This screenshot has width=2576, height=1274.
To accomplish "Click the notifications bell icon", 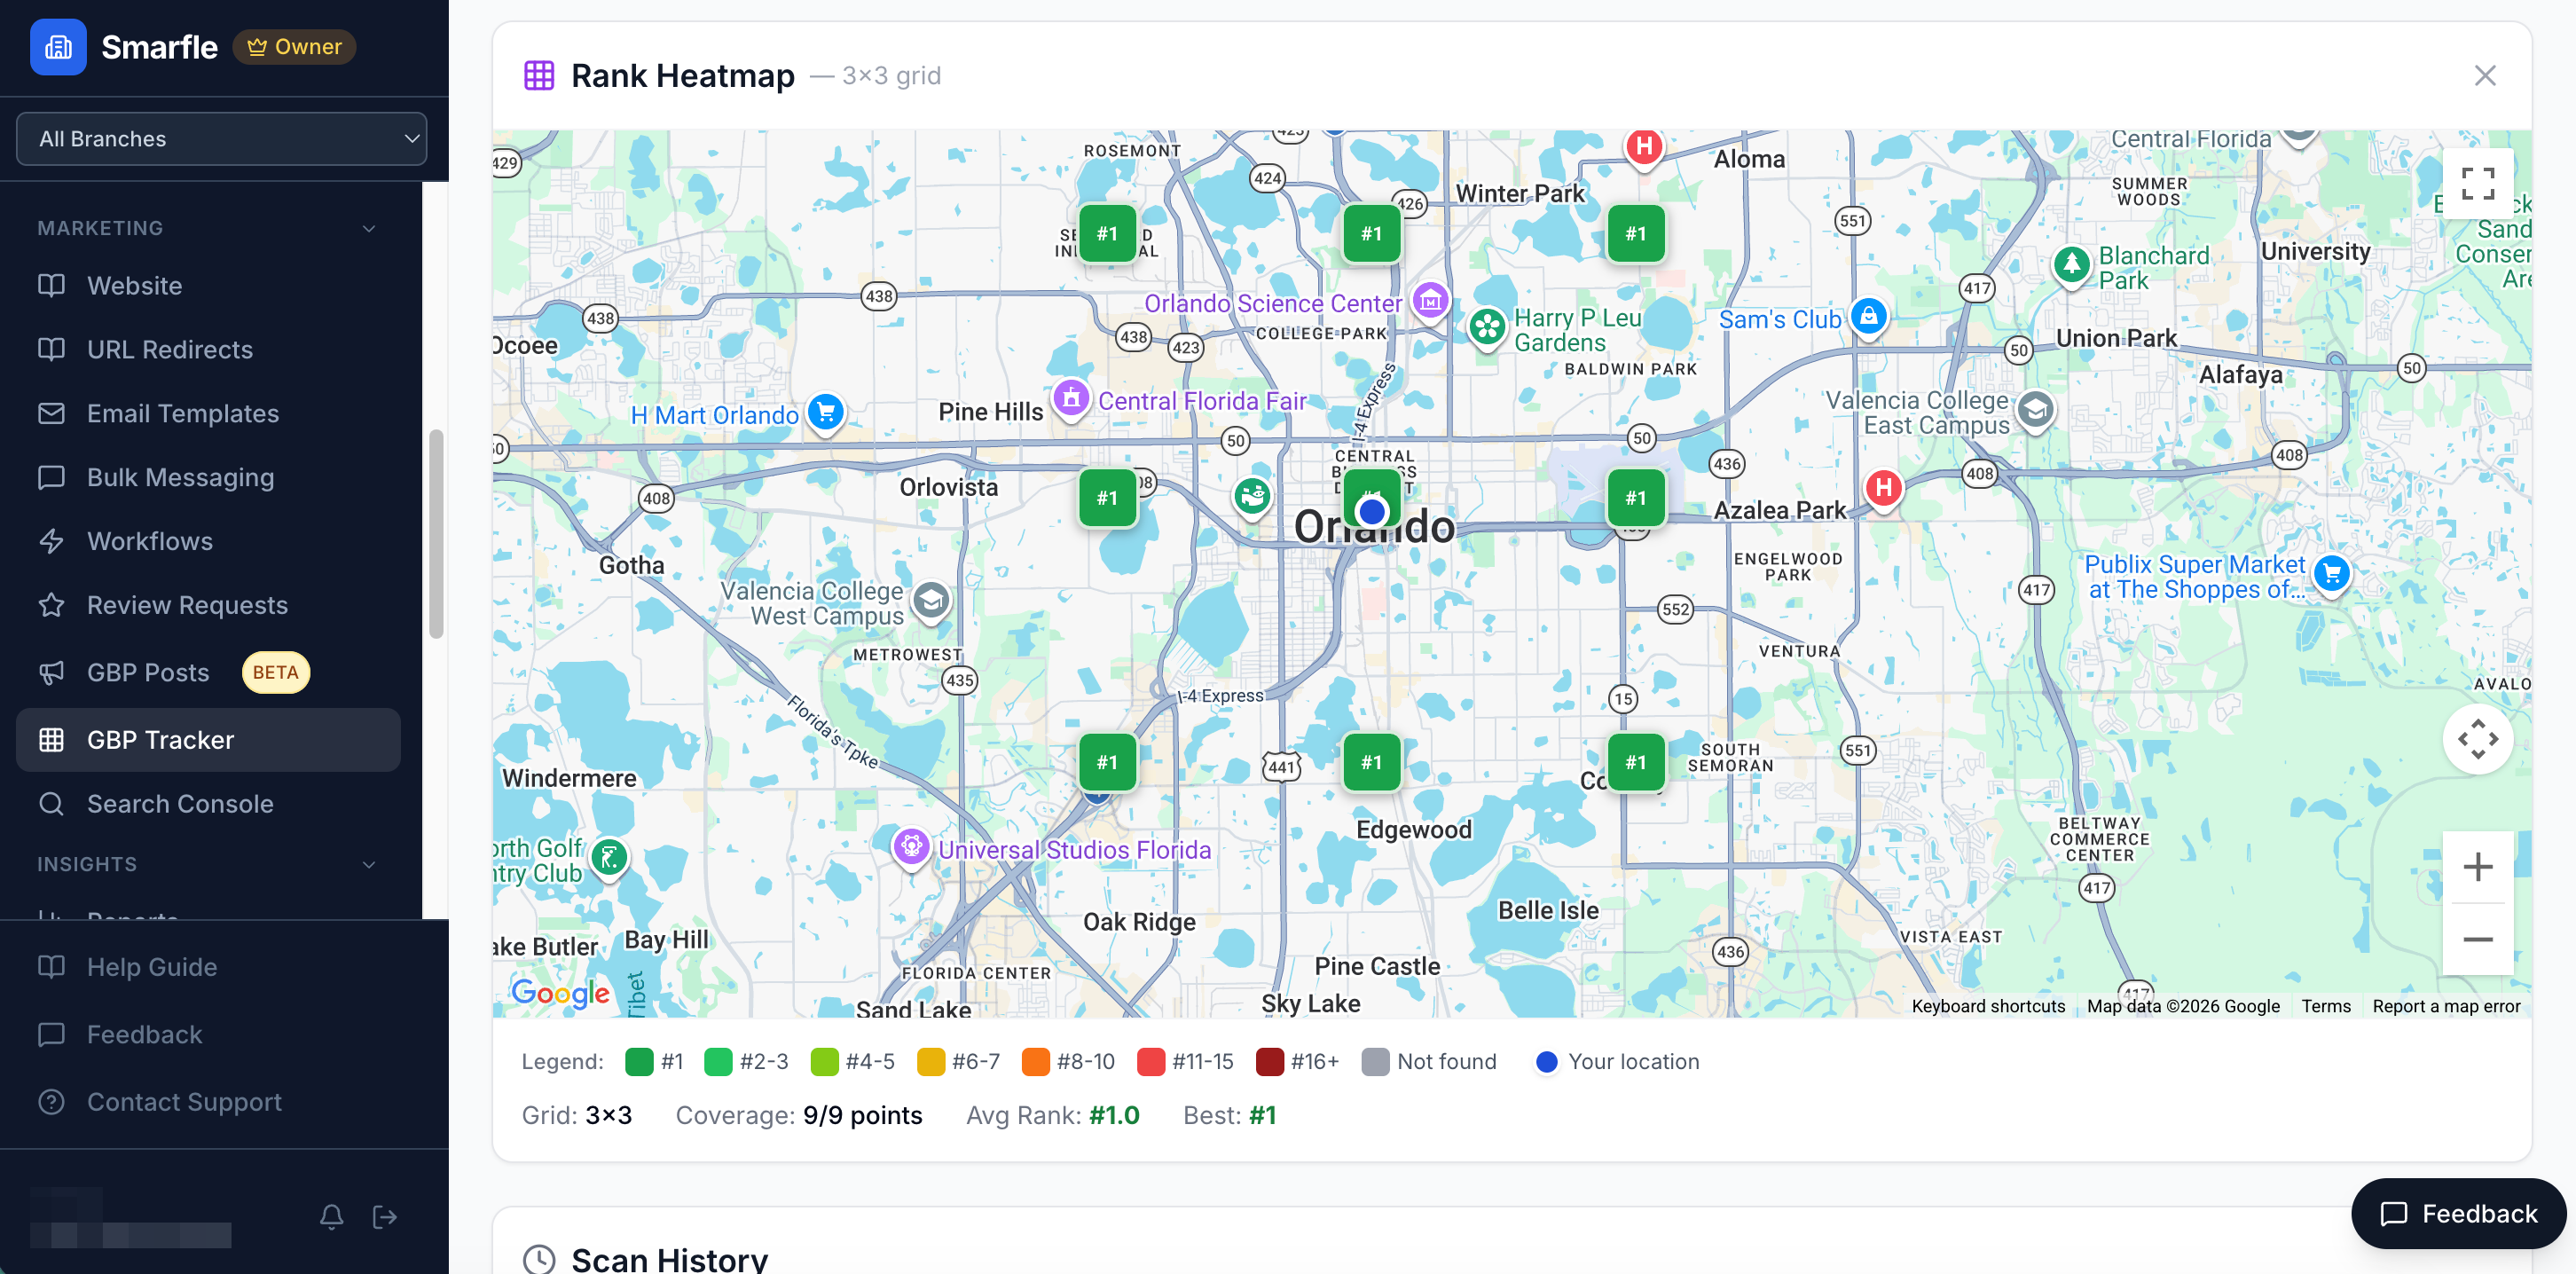I will 332,1217.
